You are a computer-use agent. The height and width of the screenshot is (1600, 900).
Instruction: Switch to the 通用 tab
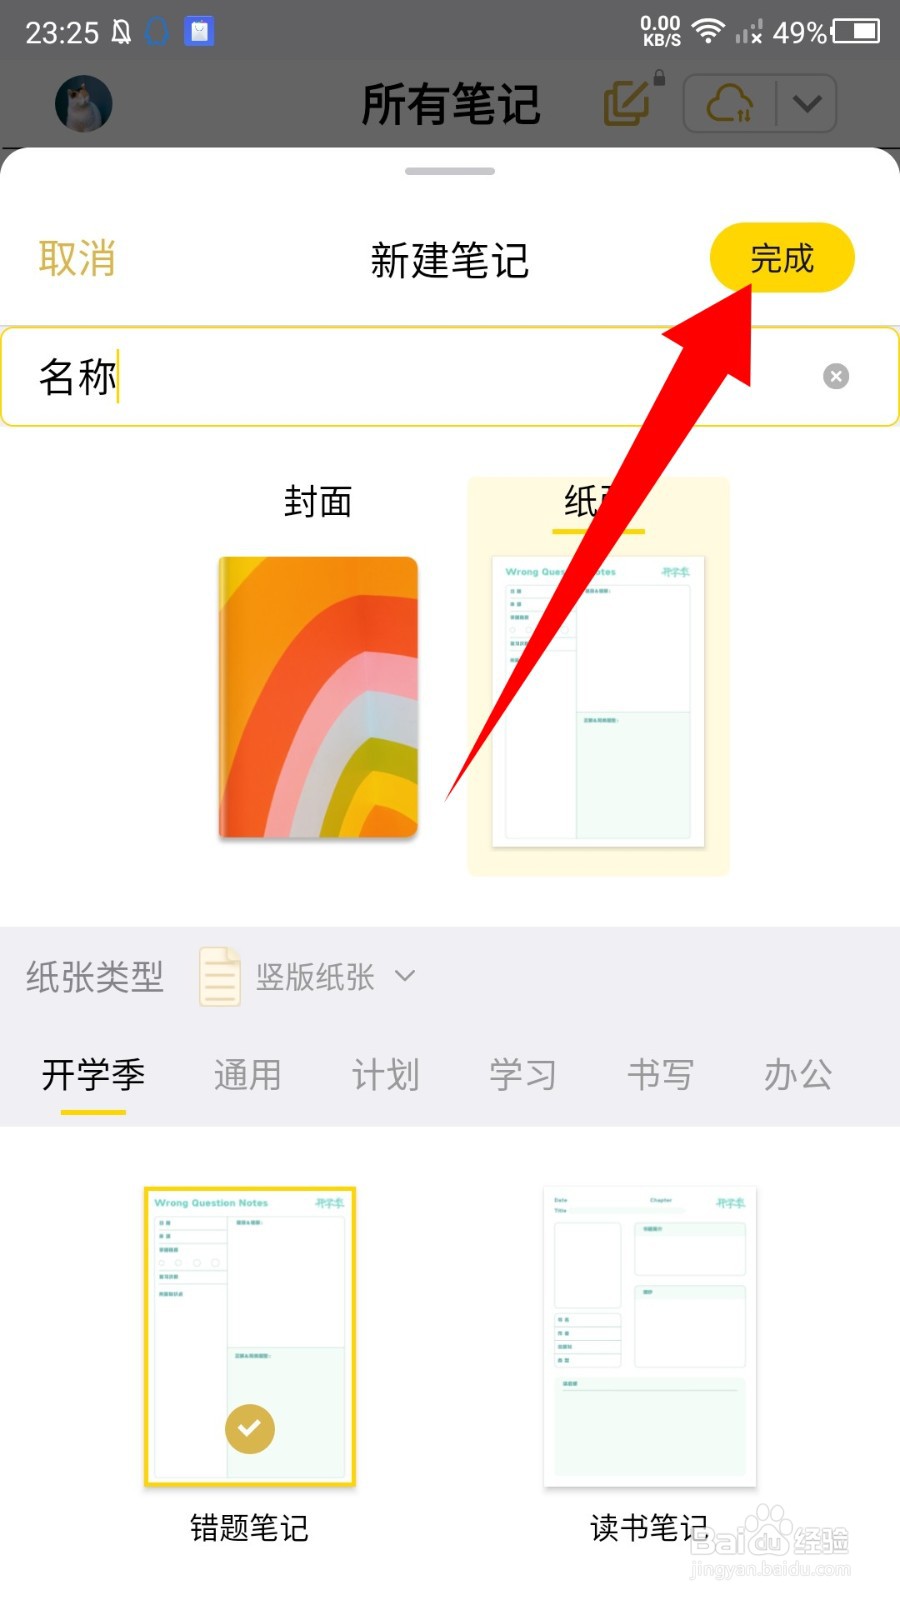click(247, 1075)
